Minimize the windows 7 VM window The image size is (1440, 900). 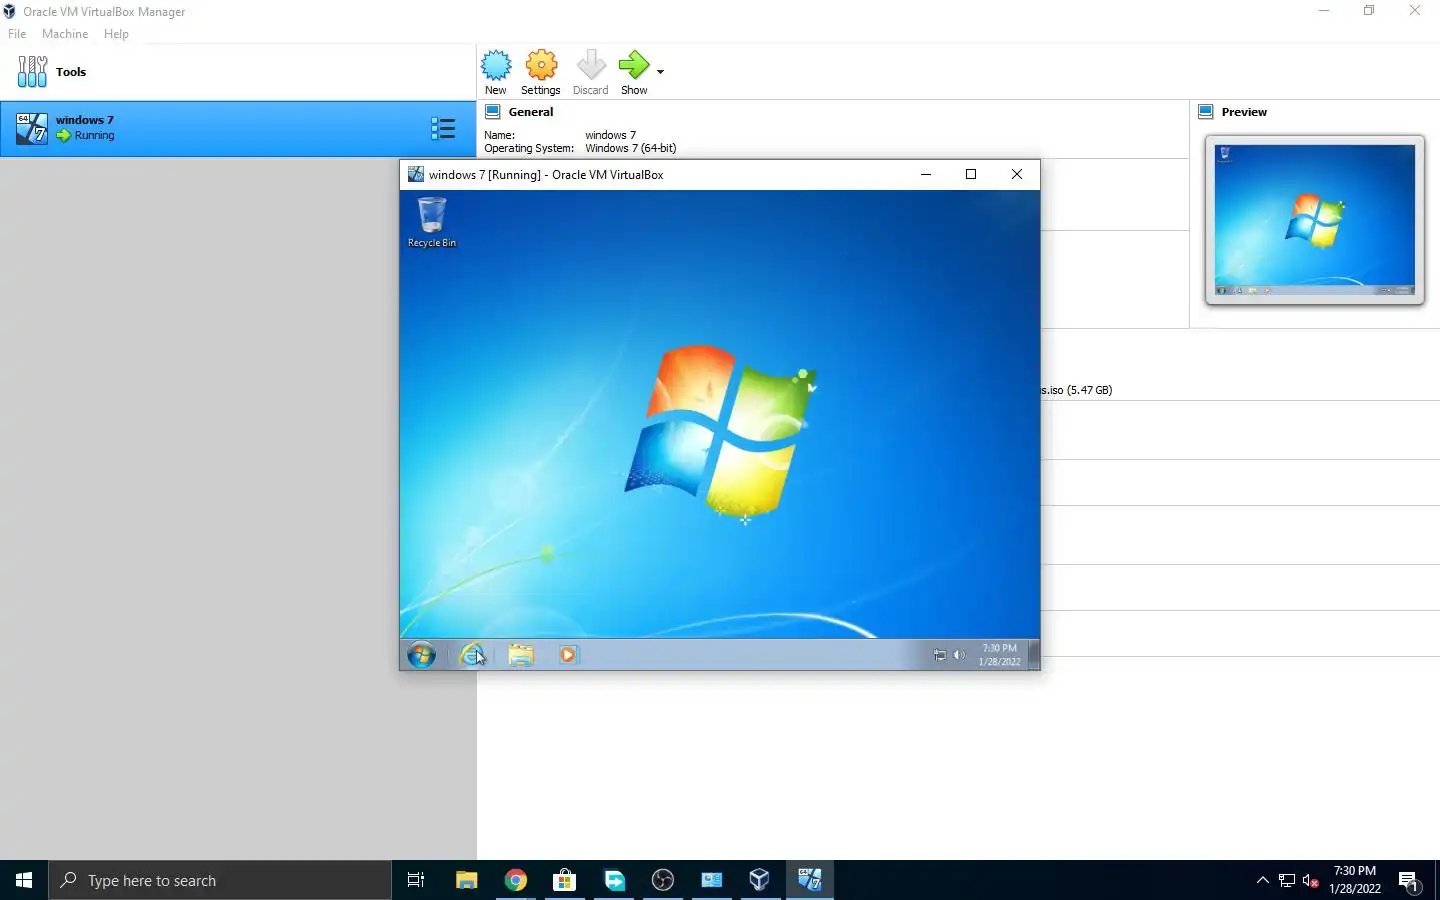926,174
